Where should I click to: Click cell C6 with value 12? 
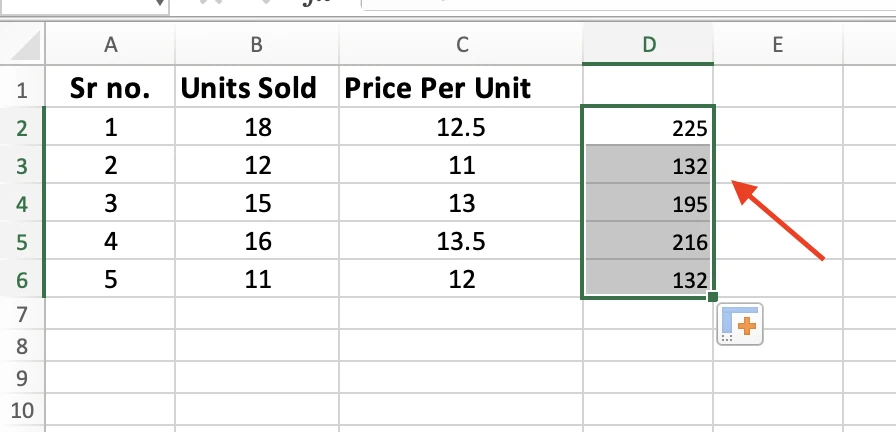coord(461,280)
